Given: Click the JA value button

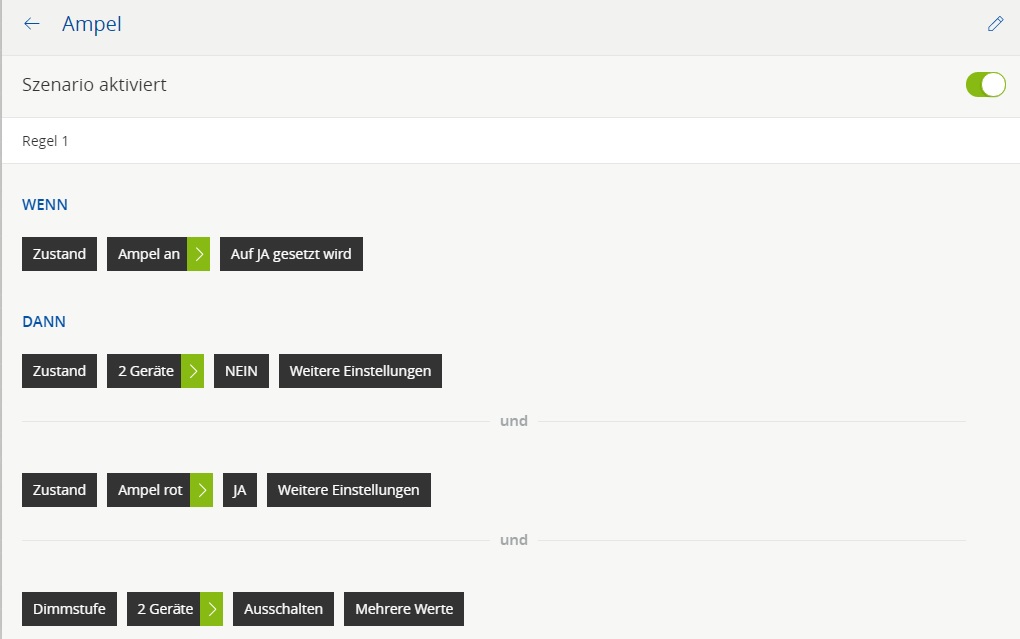Looking at the screenshot, I should (x=240, y=490).
